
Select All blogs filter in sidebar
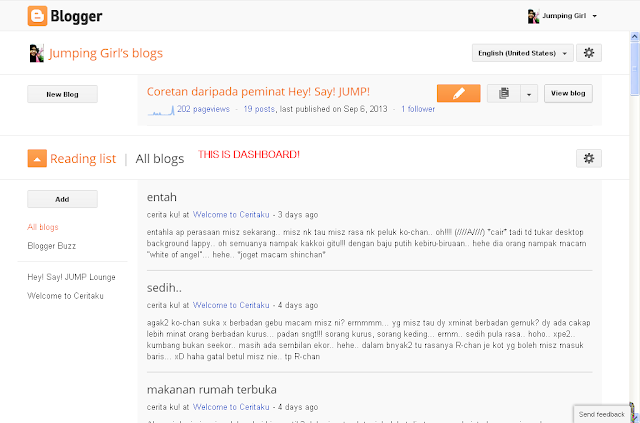click(43, 227)
